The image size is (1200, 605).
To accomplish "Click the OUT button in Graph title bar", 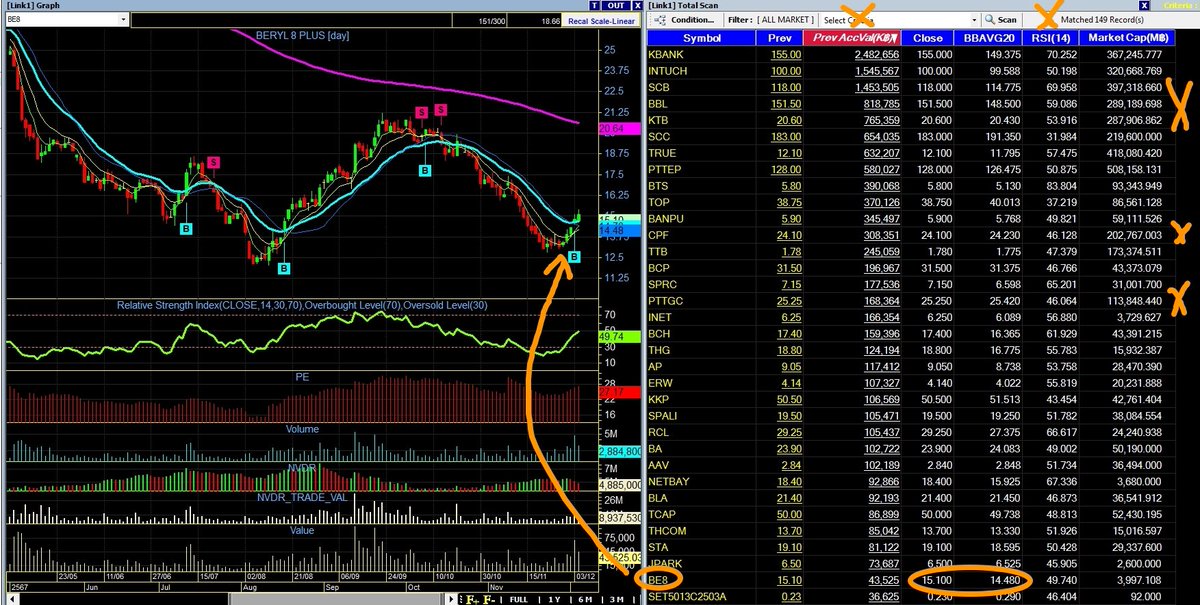I will 616,5.
